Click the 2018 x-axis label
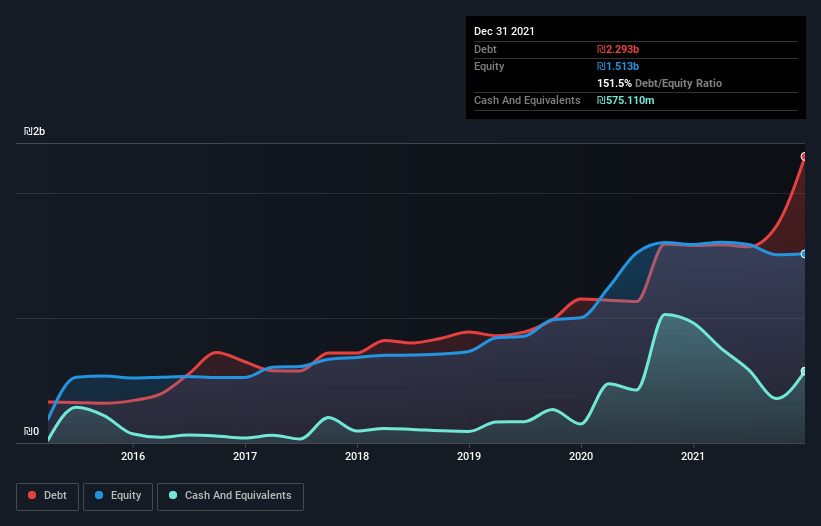Image resolution: width=821 pixels, height=526 pixels. pyautogui.click(x=357, y=456)
